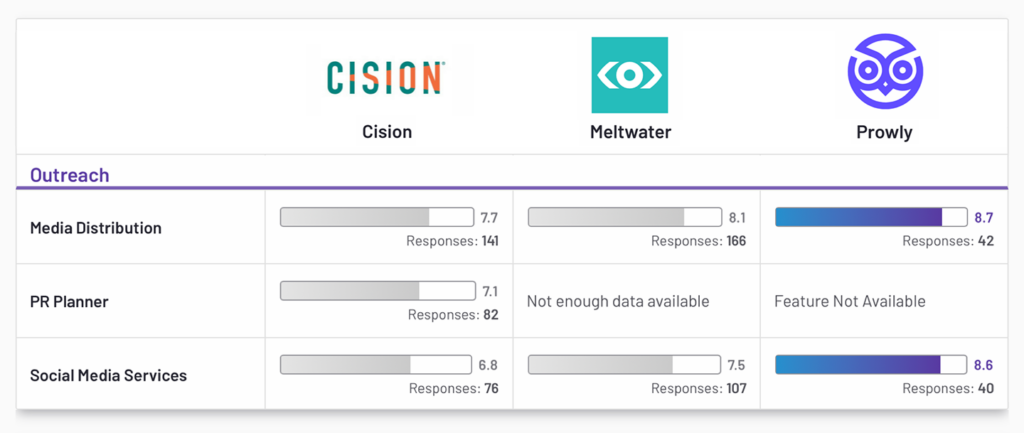Open the Outreach section heading
This screenshot has width=1024, height=433.
(69, 175)
